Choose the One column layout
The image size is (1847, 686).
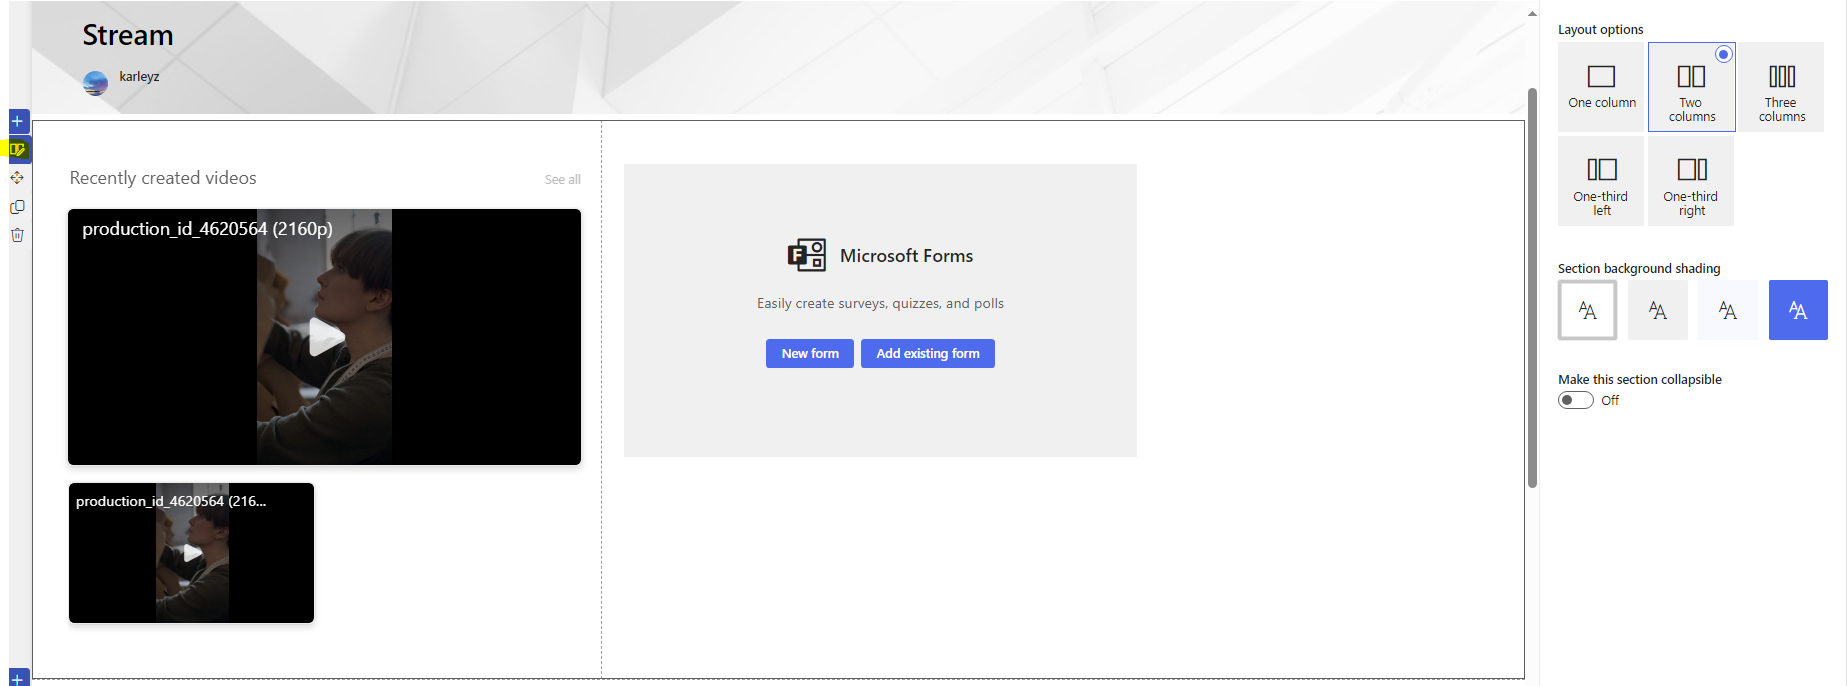(x=1602, y=86)
